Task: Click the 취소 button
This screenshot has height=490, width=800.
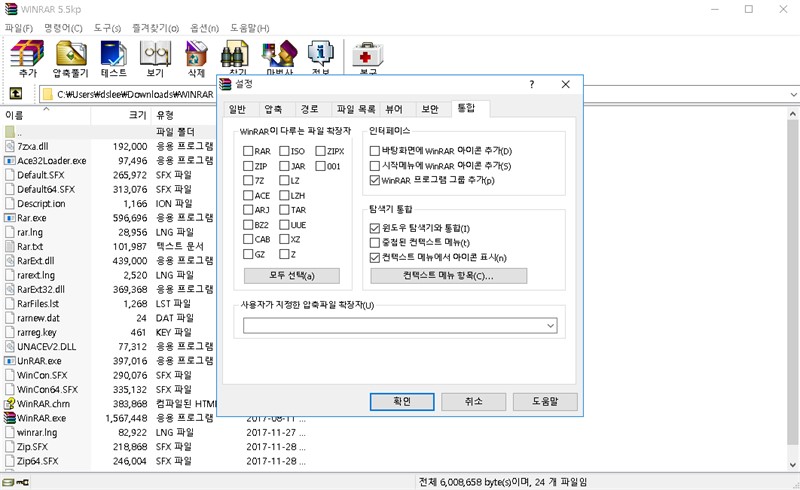Action: click(473, 402)
